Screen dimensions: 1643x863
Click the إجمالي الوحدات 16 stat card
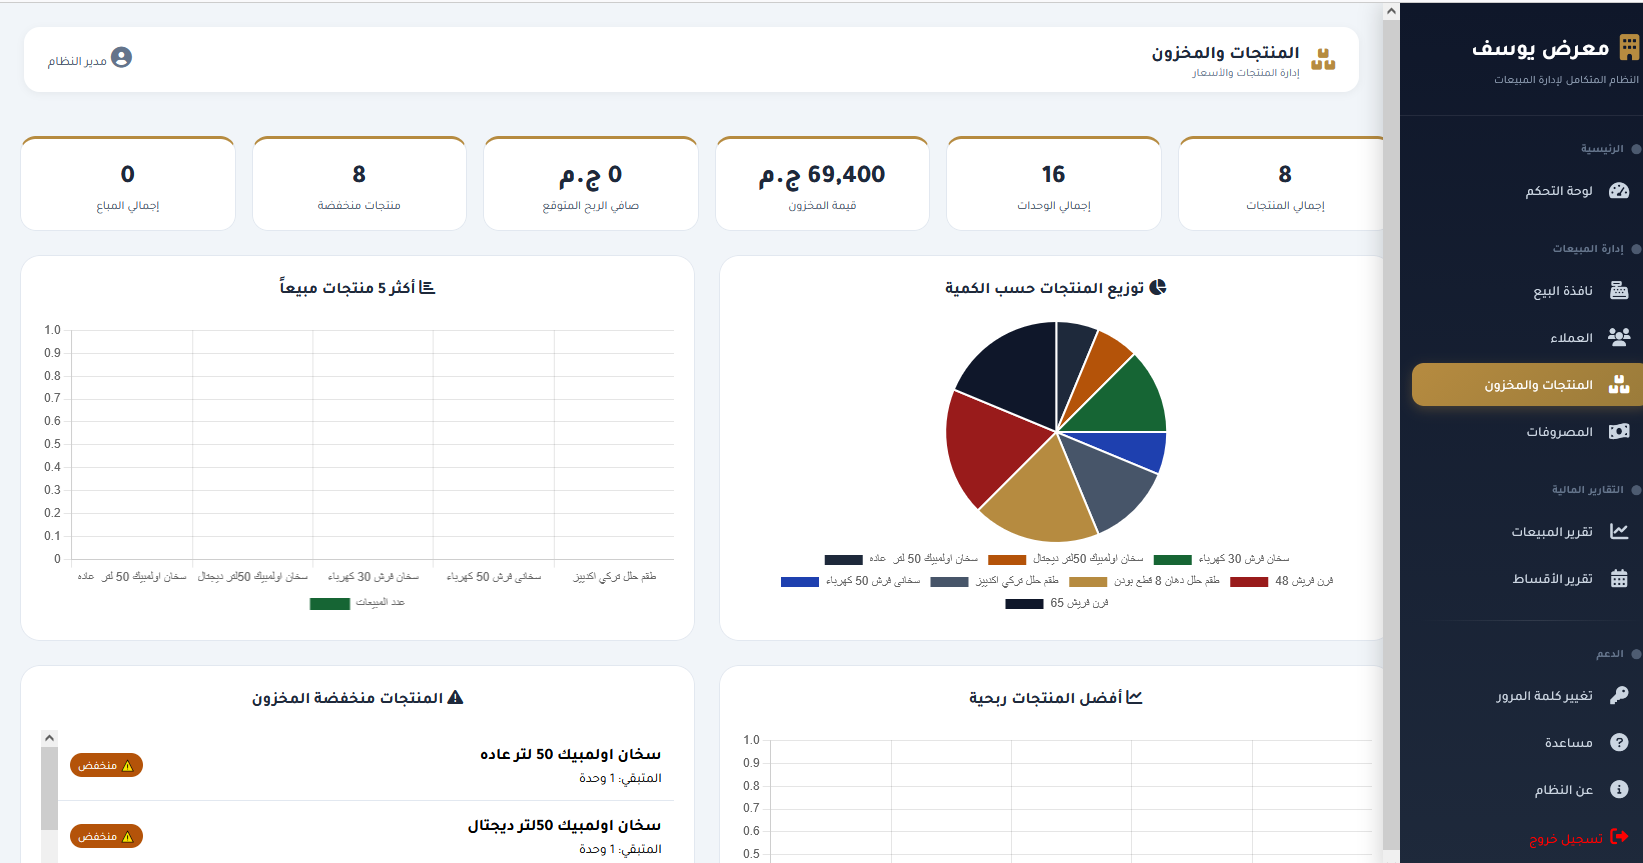pyautogui.click(x=1054, y=184)
